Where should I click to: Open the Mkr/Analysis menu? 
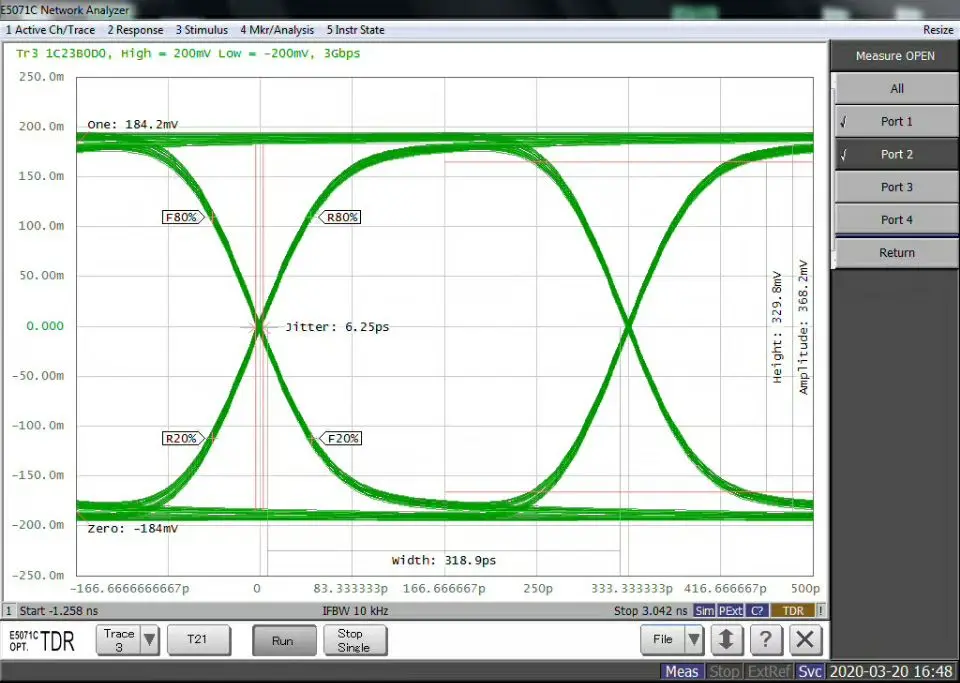276,30
